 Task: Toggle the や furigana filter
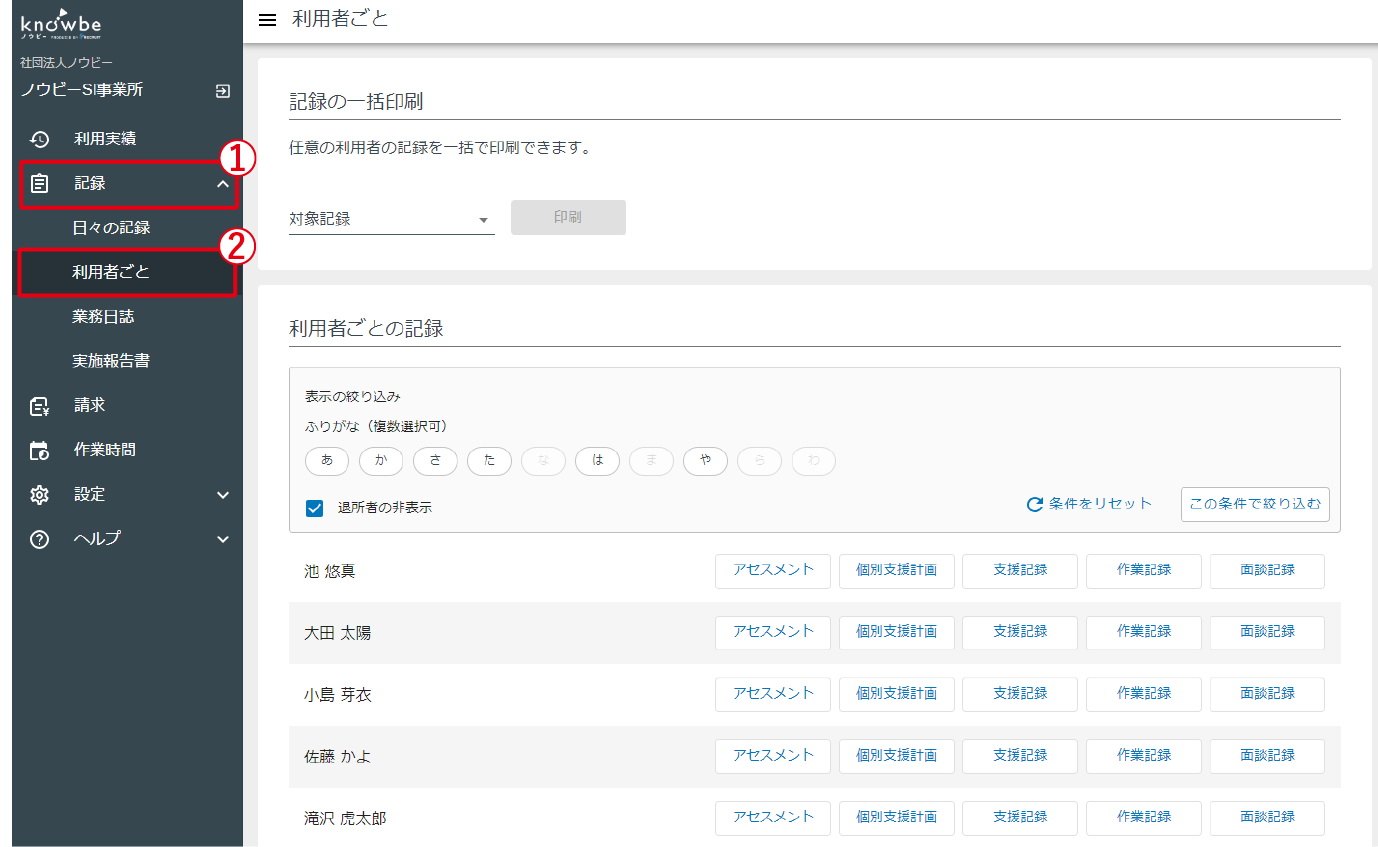click(705, 461)
